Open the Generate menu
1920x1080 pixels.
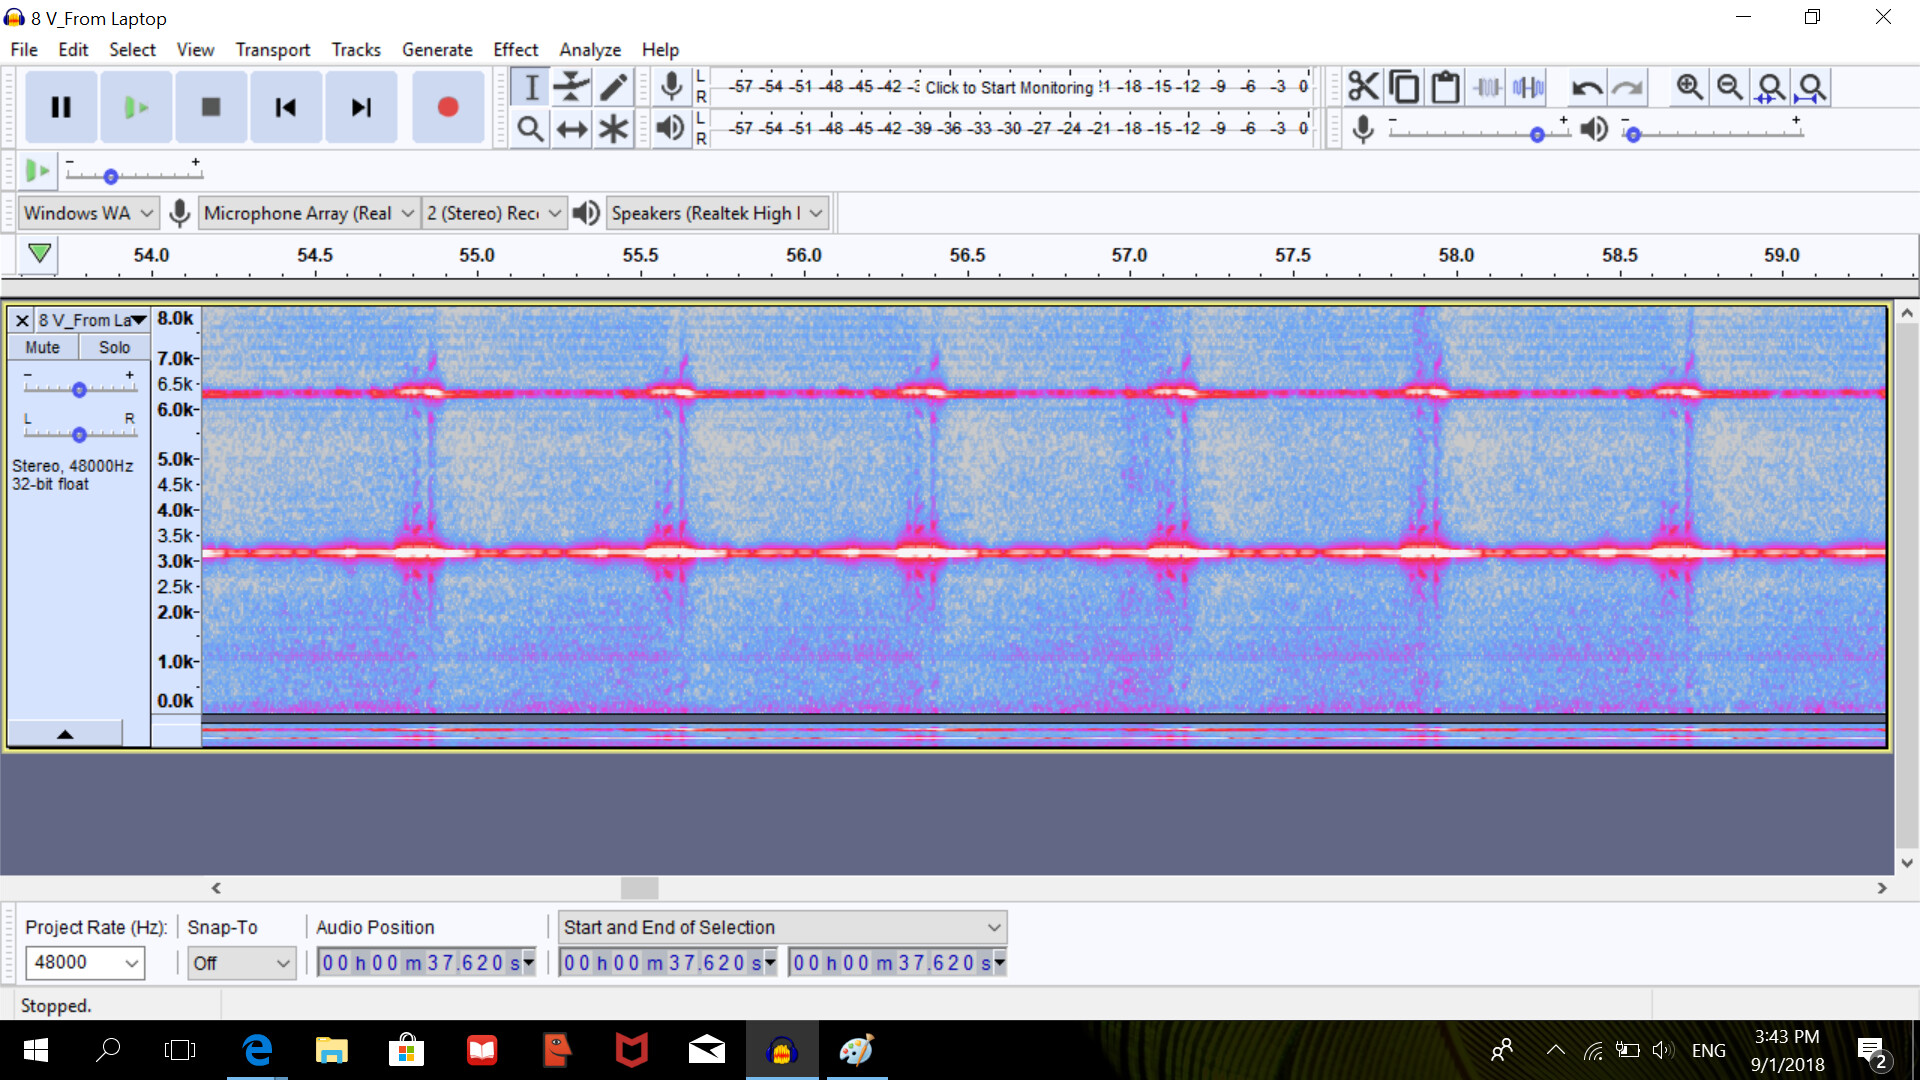tap(437, 49)
